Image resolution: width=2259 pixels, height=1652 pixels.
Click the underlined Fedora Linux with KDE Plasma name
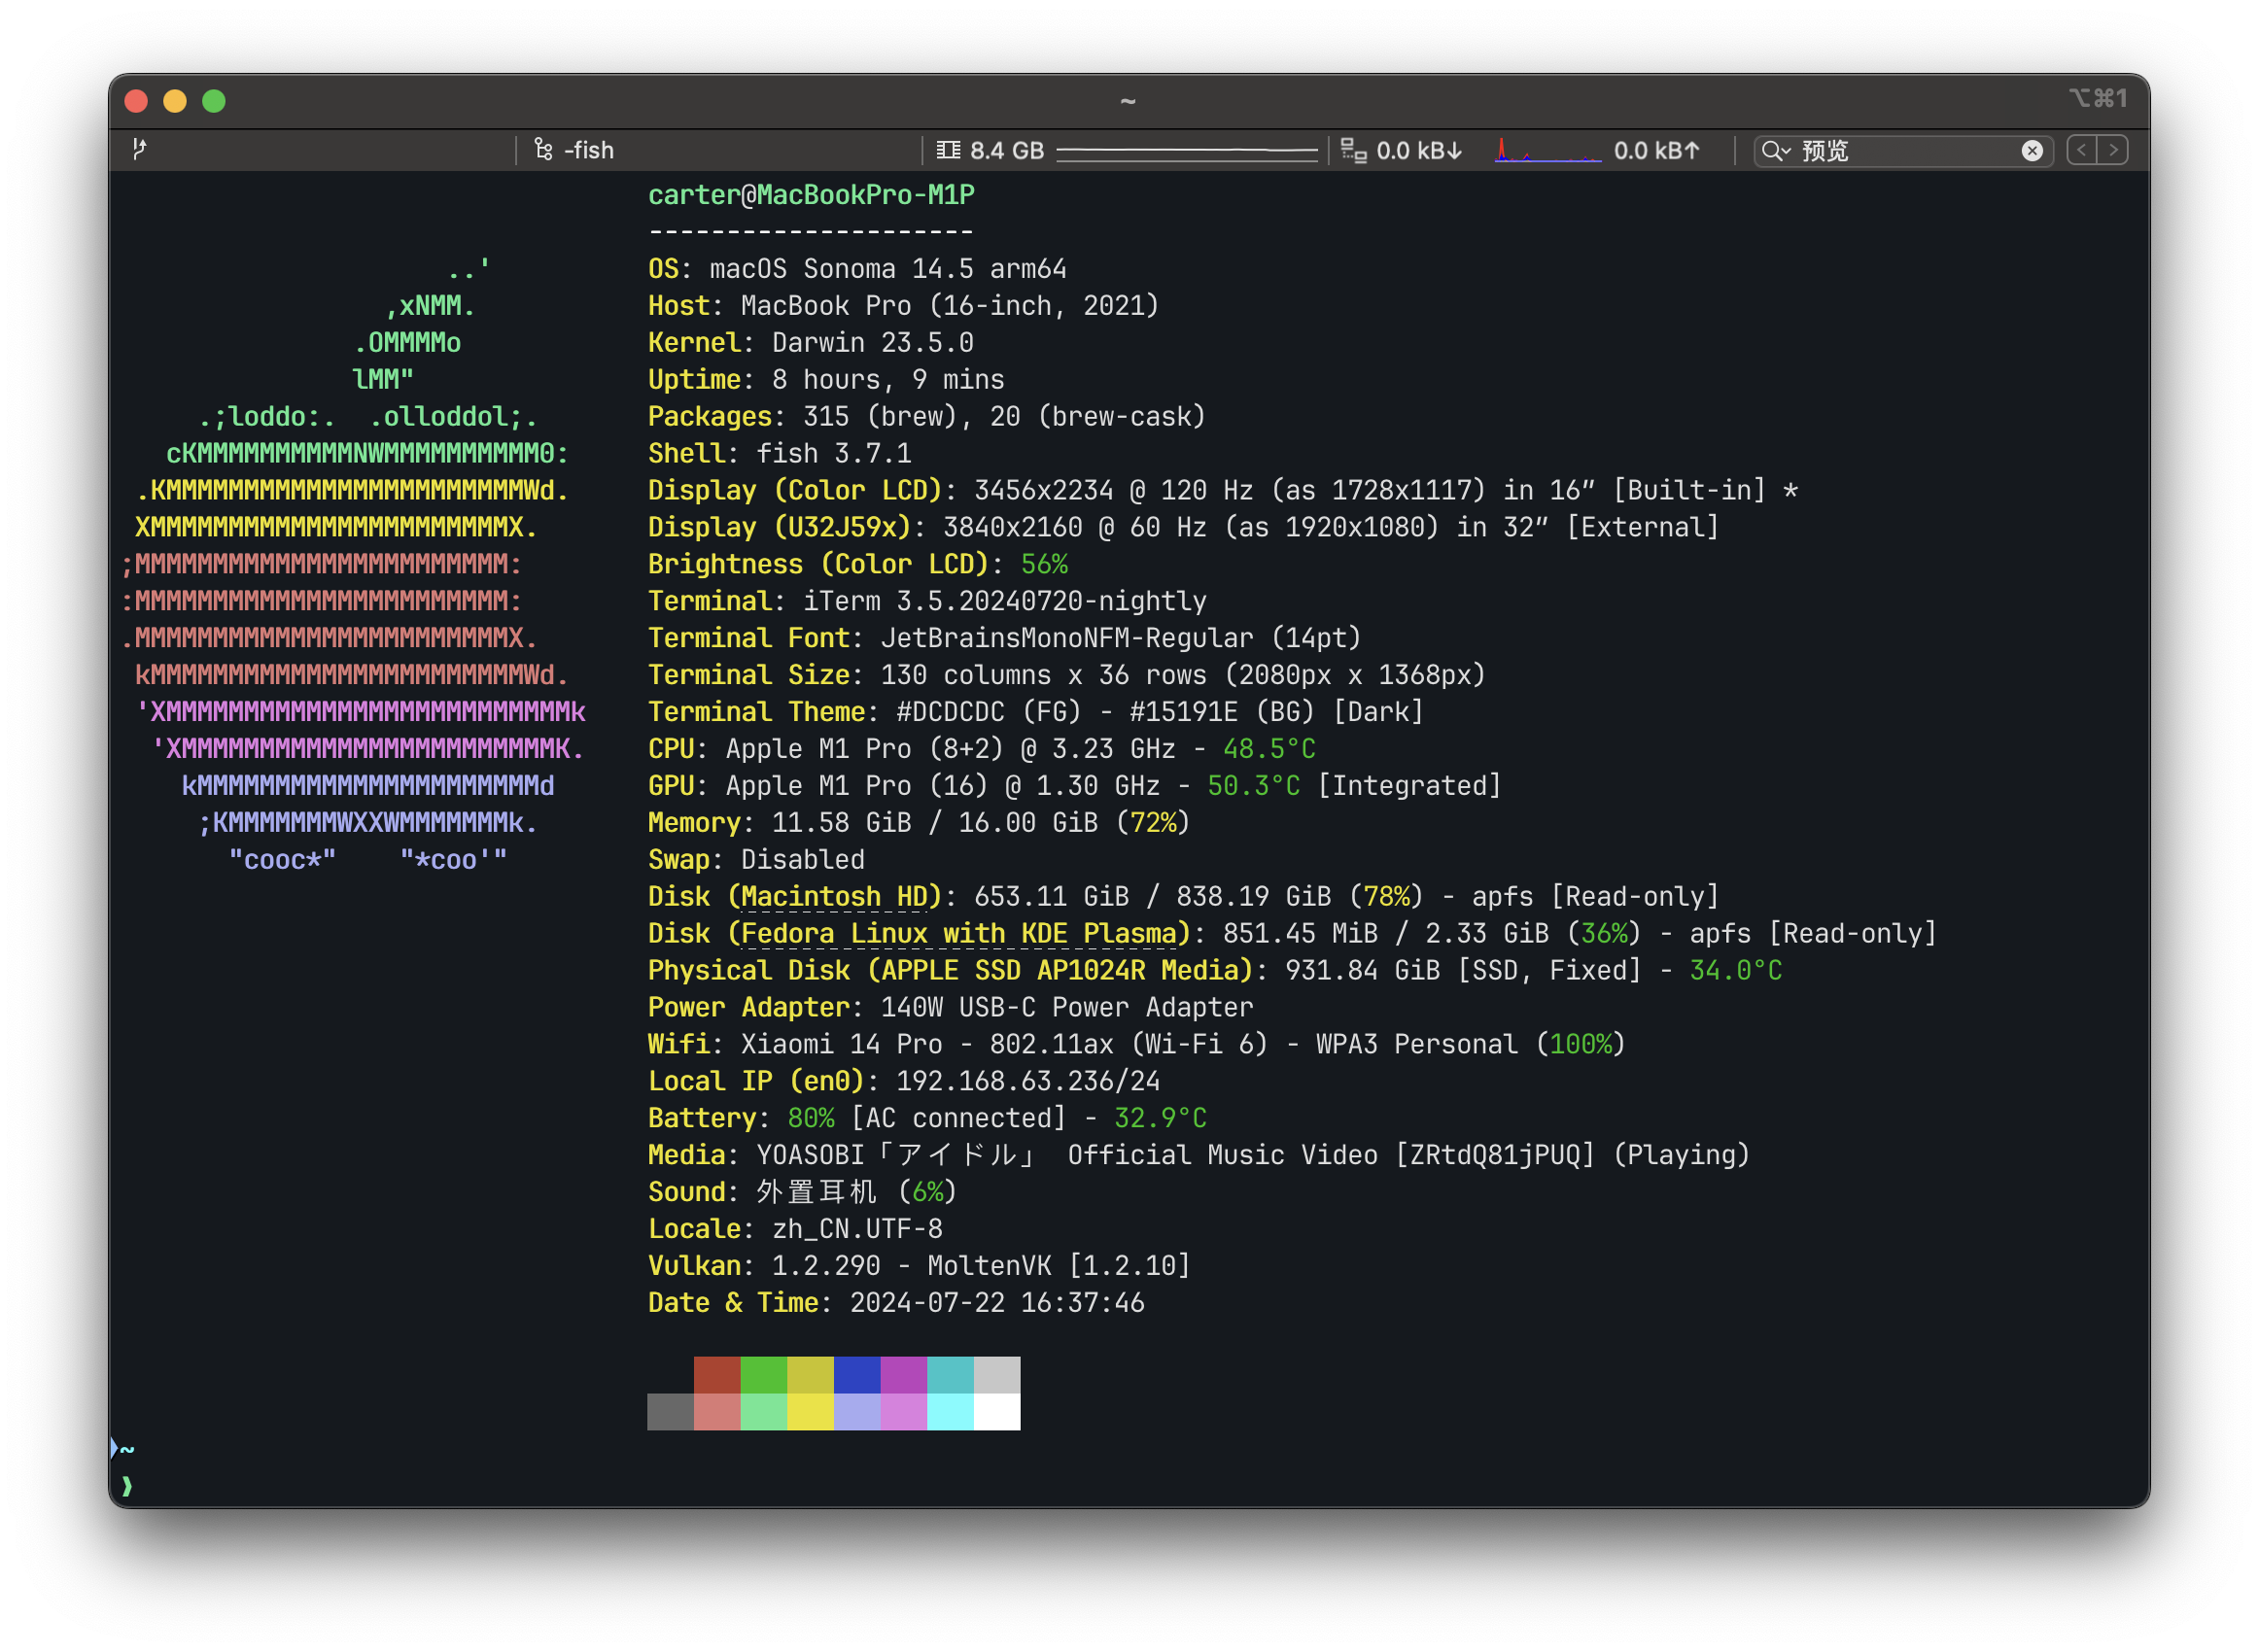point(958,935)
